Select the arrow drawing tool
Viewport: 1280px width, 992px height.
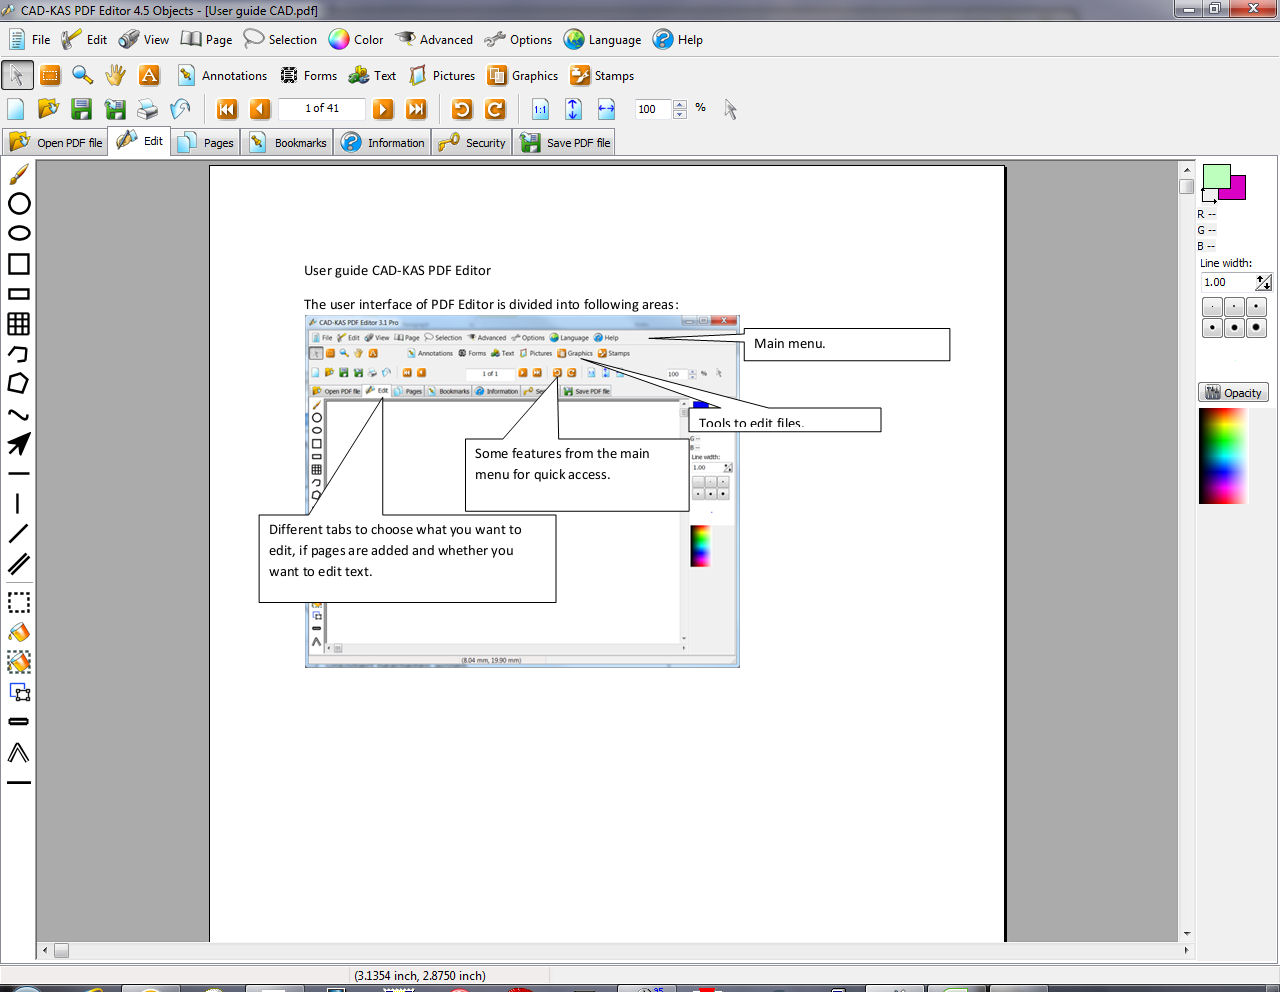pos(17,442)
